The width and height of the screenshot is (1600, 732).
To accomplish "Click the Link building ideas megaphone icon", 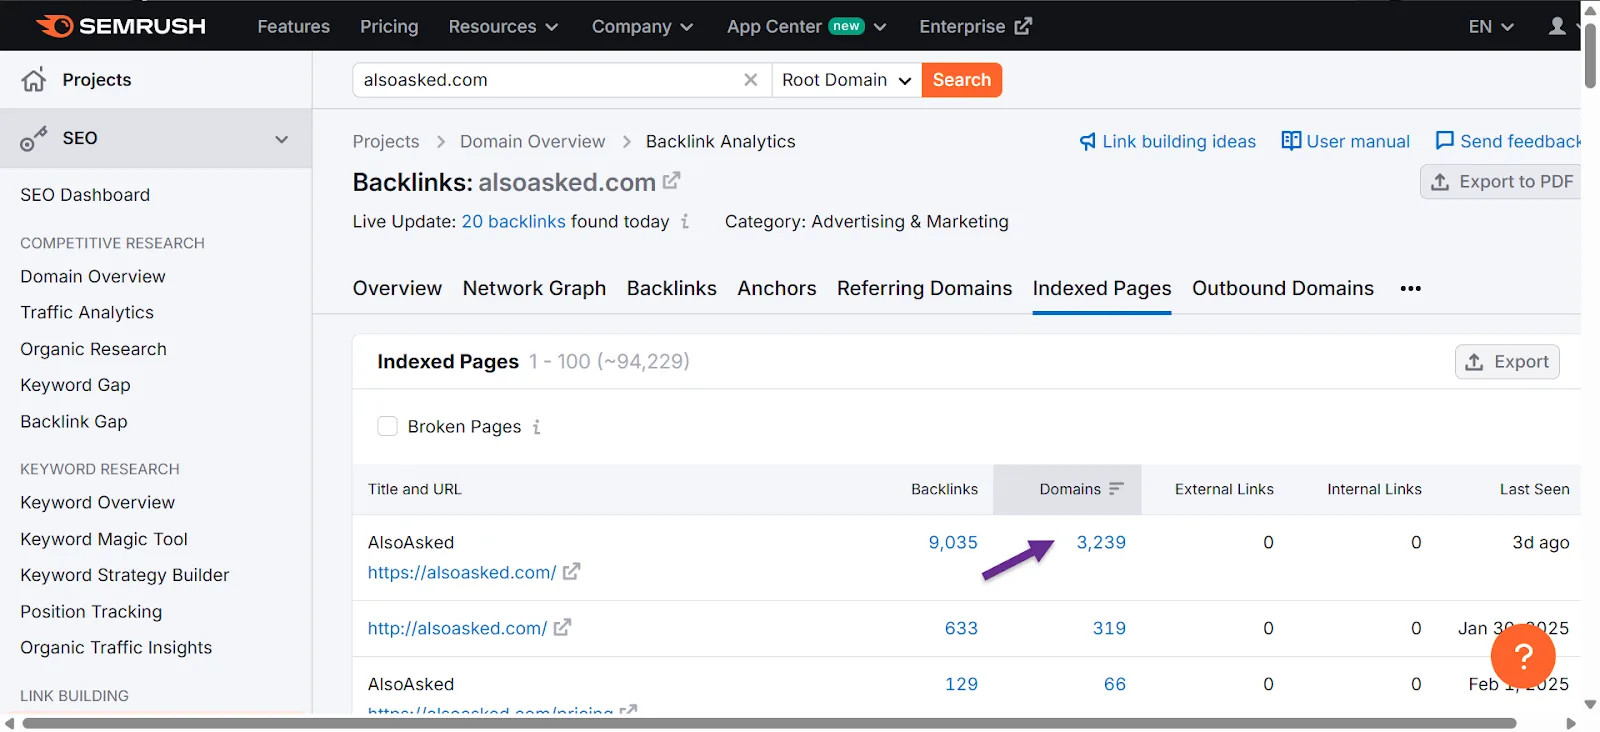I will tap(1088, 142).
